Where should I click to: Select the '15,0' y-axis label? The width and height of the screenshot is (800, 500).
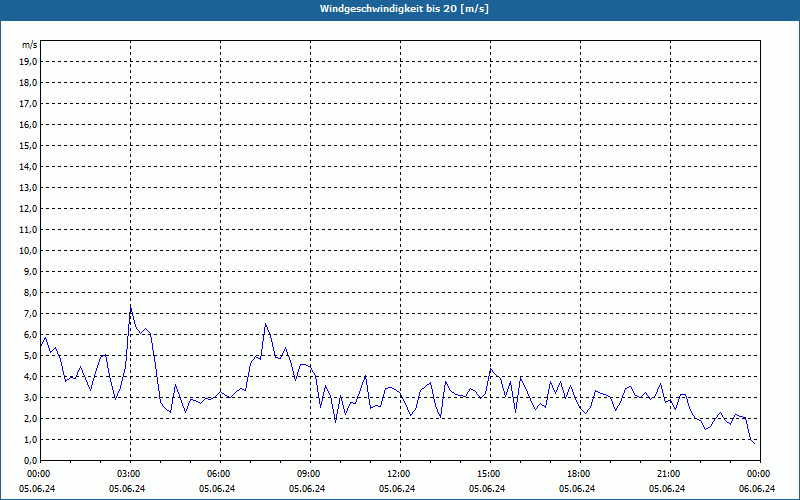[29, 145]
